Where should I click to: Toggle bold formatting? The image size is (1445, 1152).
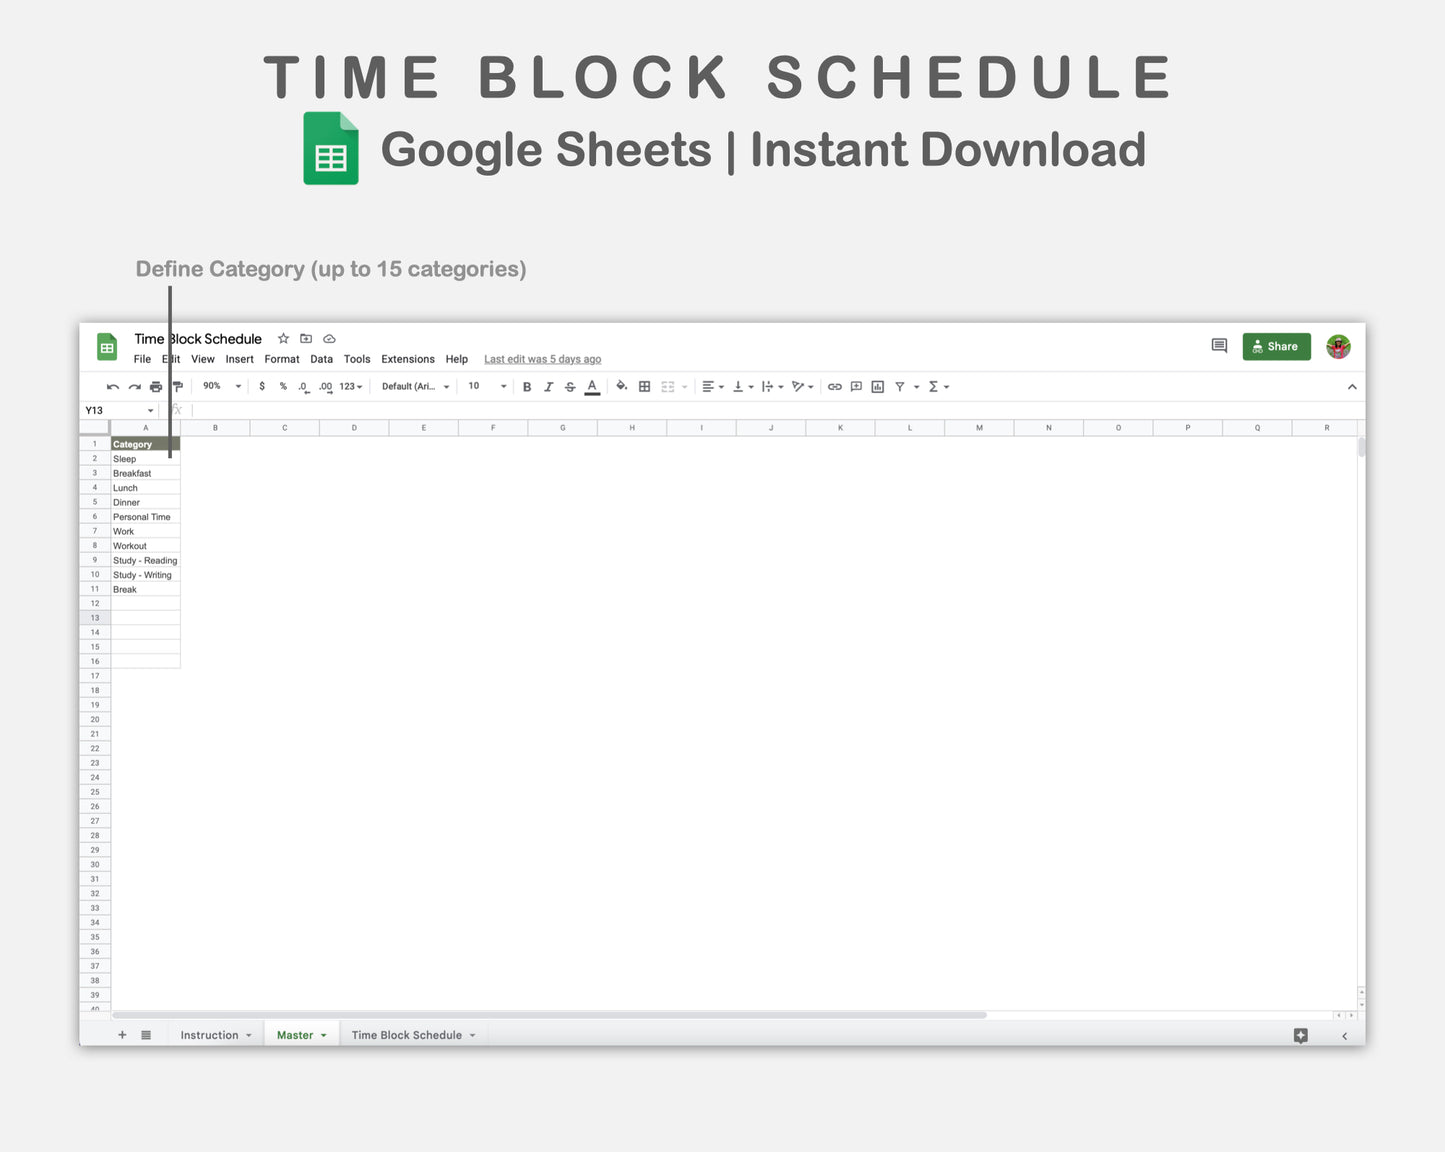pyautogui.click(x=527, y=387)
